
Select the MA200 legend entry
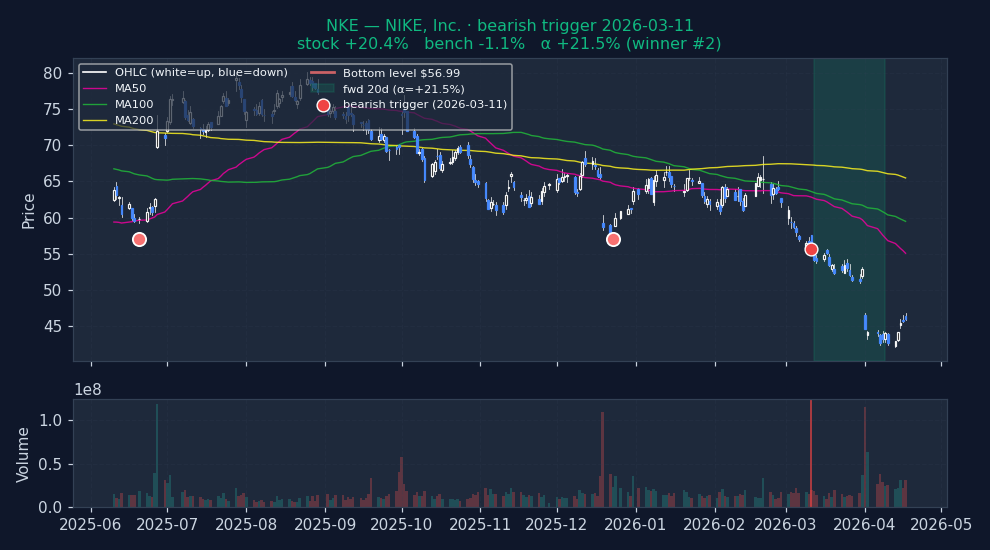pyautogui.click(x=118, y=120)
